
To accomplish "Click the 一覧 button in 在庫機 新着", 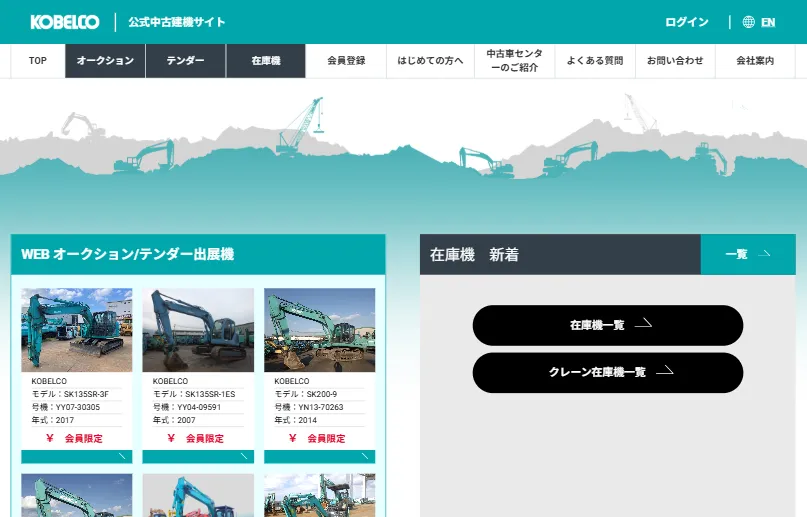I will [748, 254].
